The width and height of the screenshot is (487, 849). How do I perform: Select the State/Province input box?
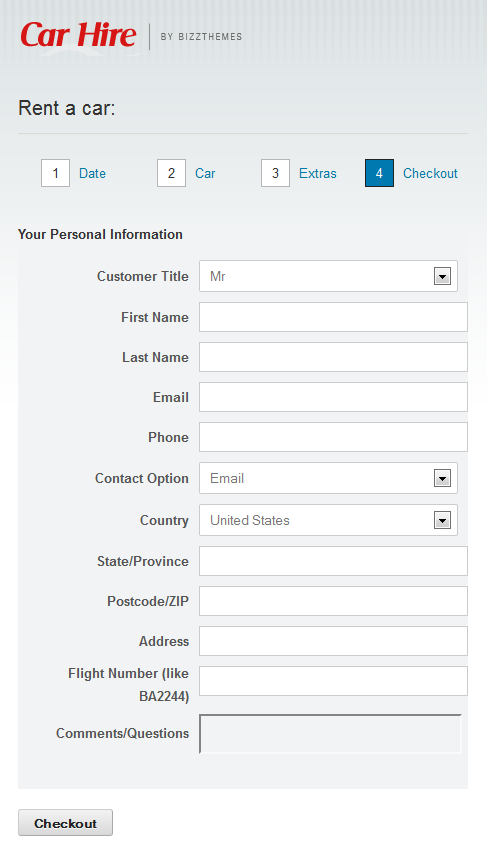(333, 561)
